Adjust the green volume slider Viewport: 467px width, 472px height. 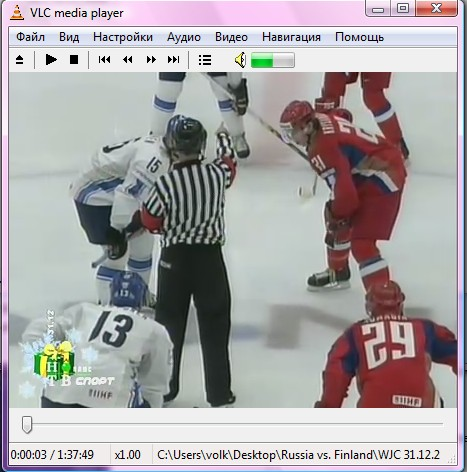(273, 60)
